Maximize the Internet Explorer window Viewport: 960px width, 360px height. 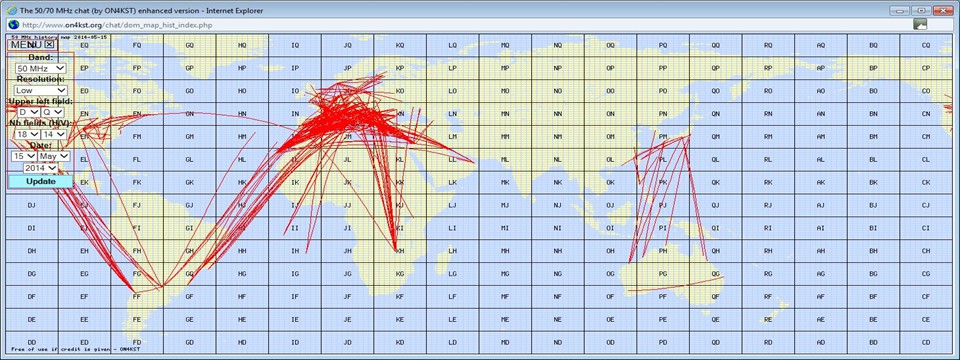pos(920,10)
